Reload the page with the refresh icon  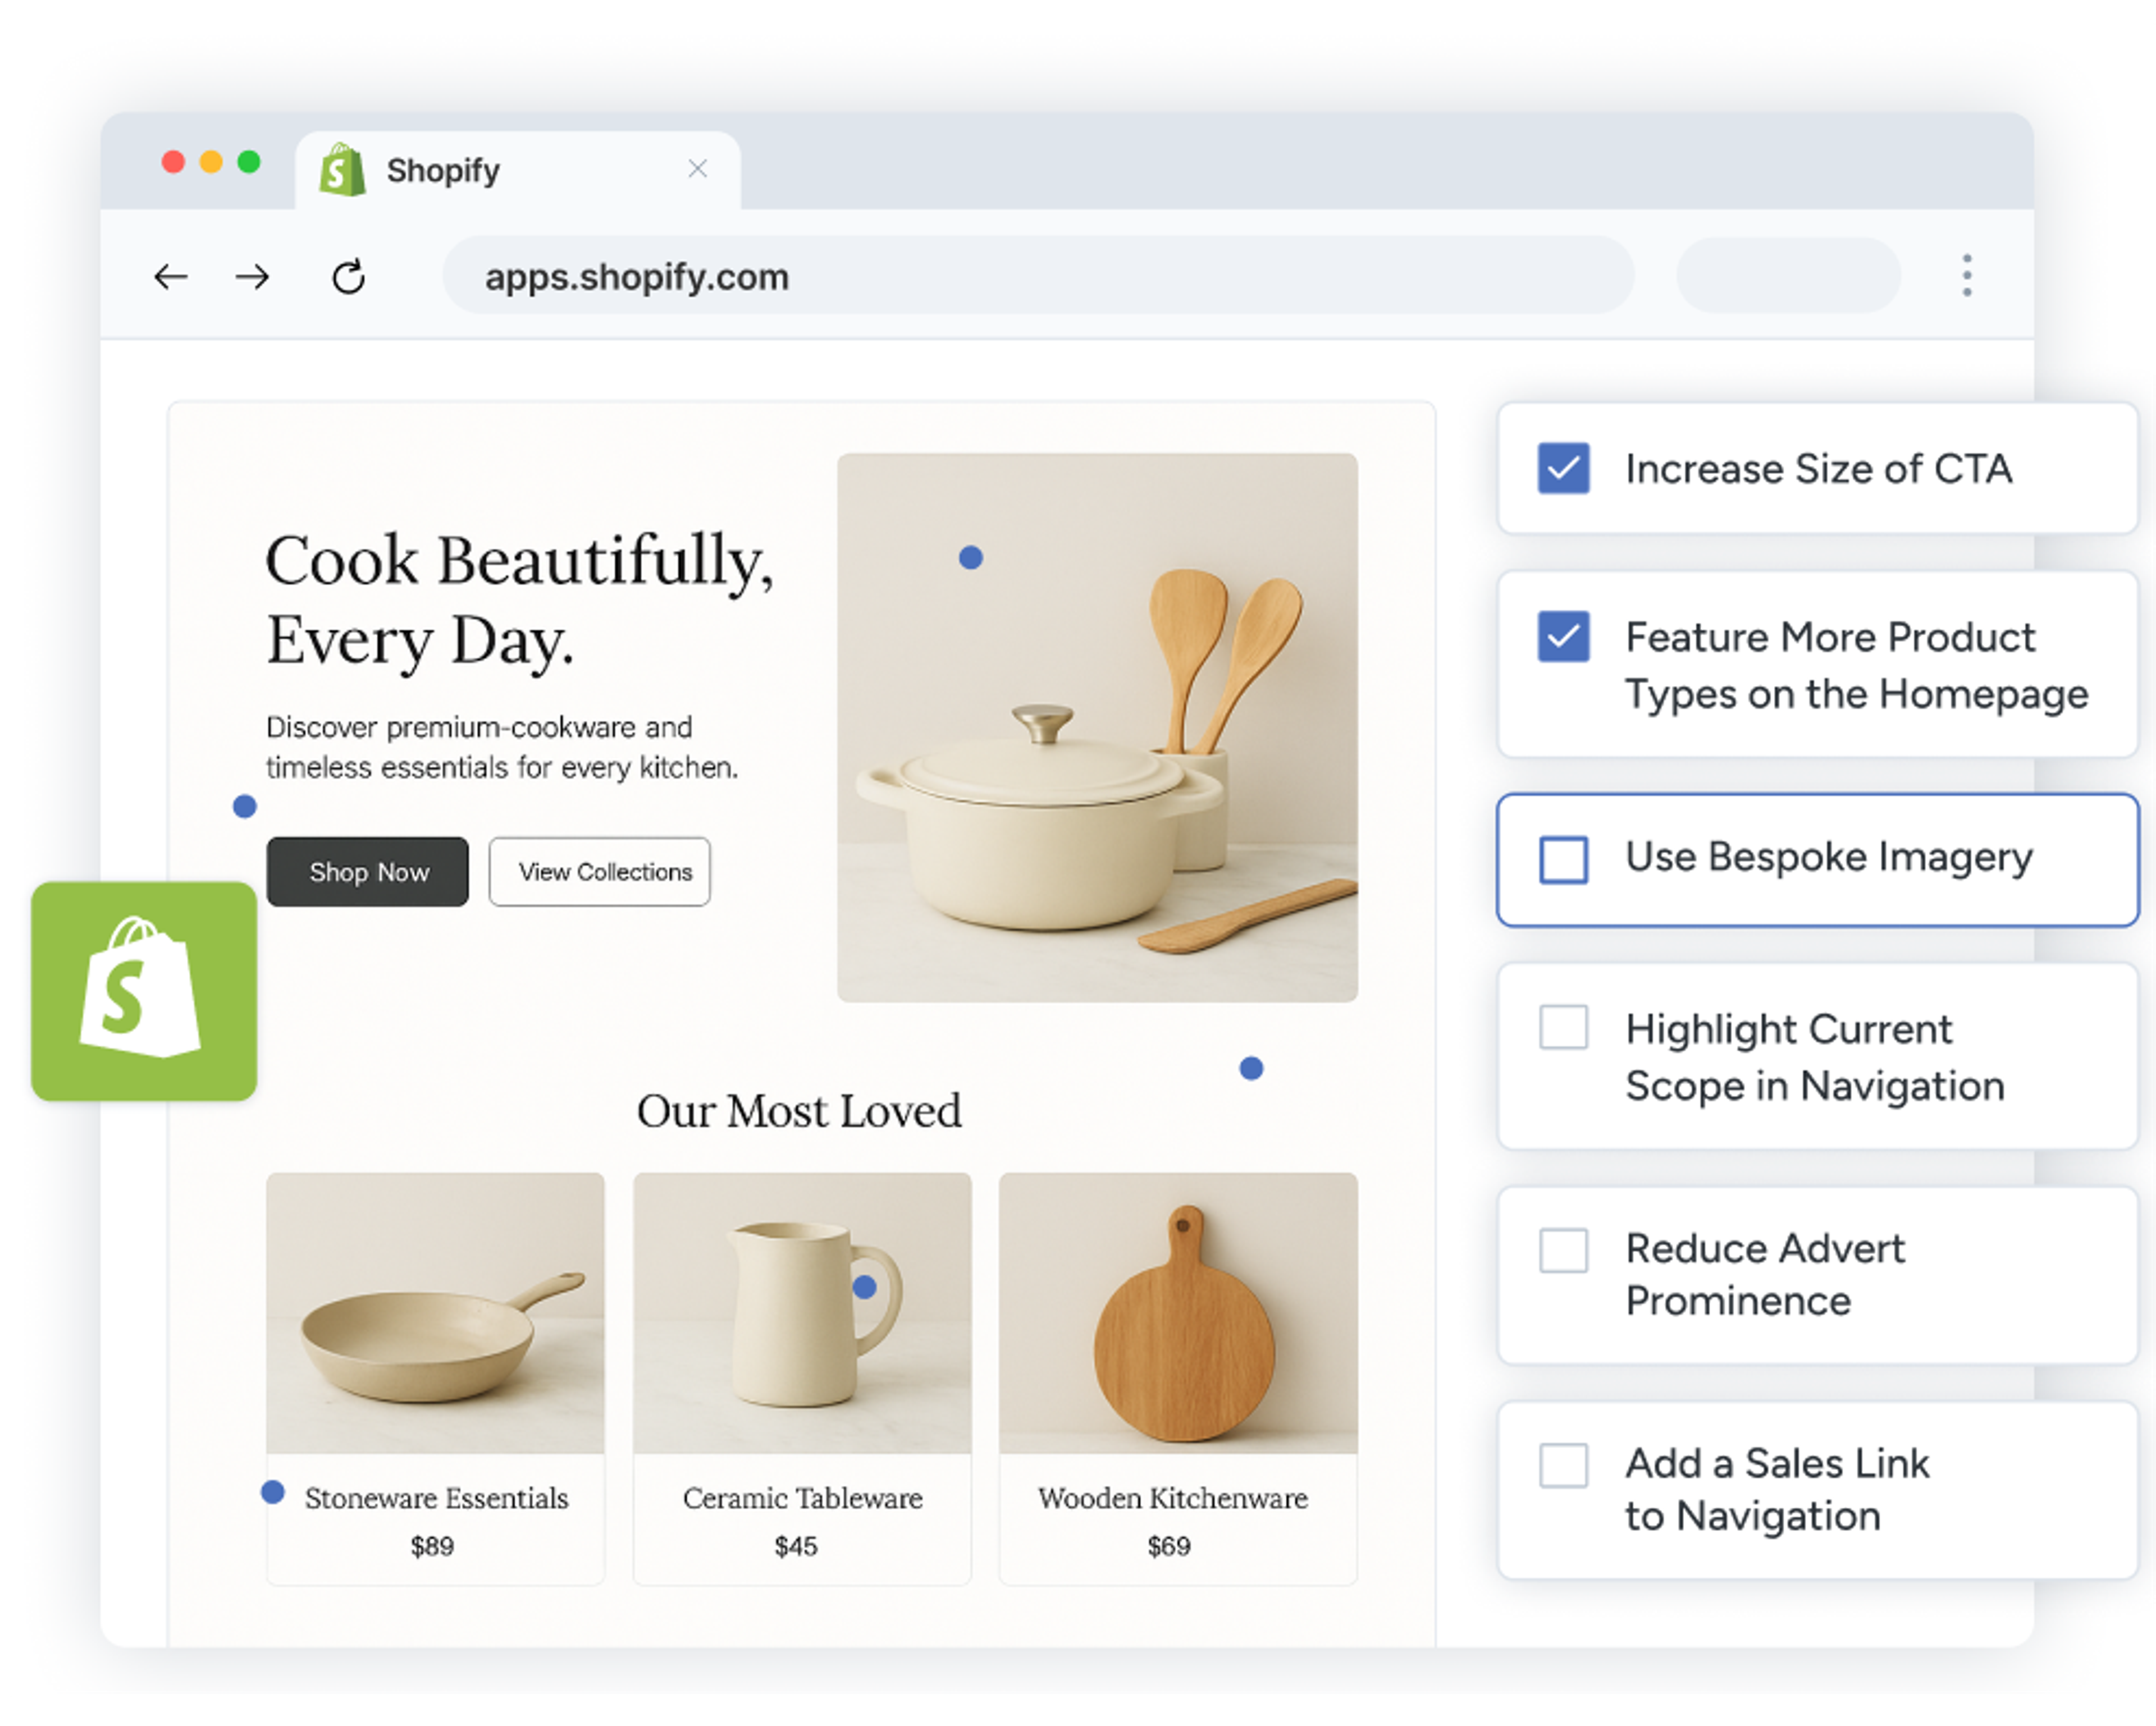point(348,277)
